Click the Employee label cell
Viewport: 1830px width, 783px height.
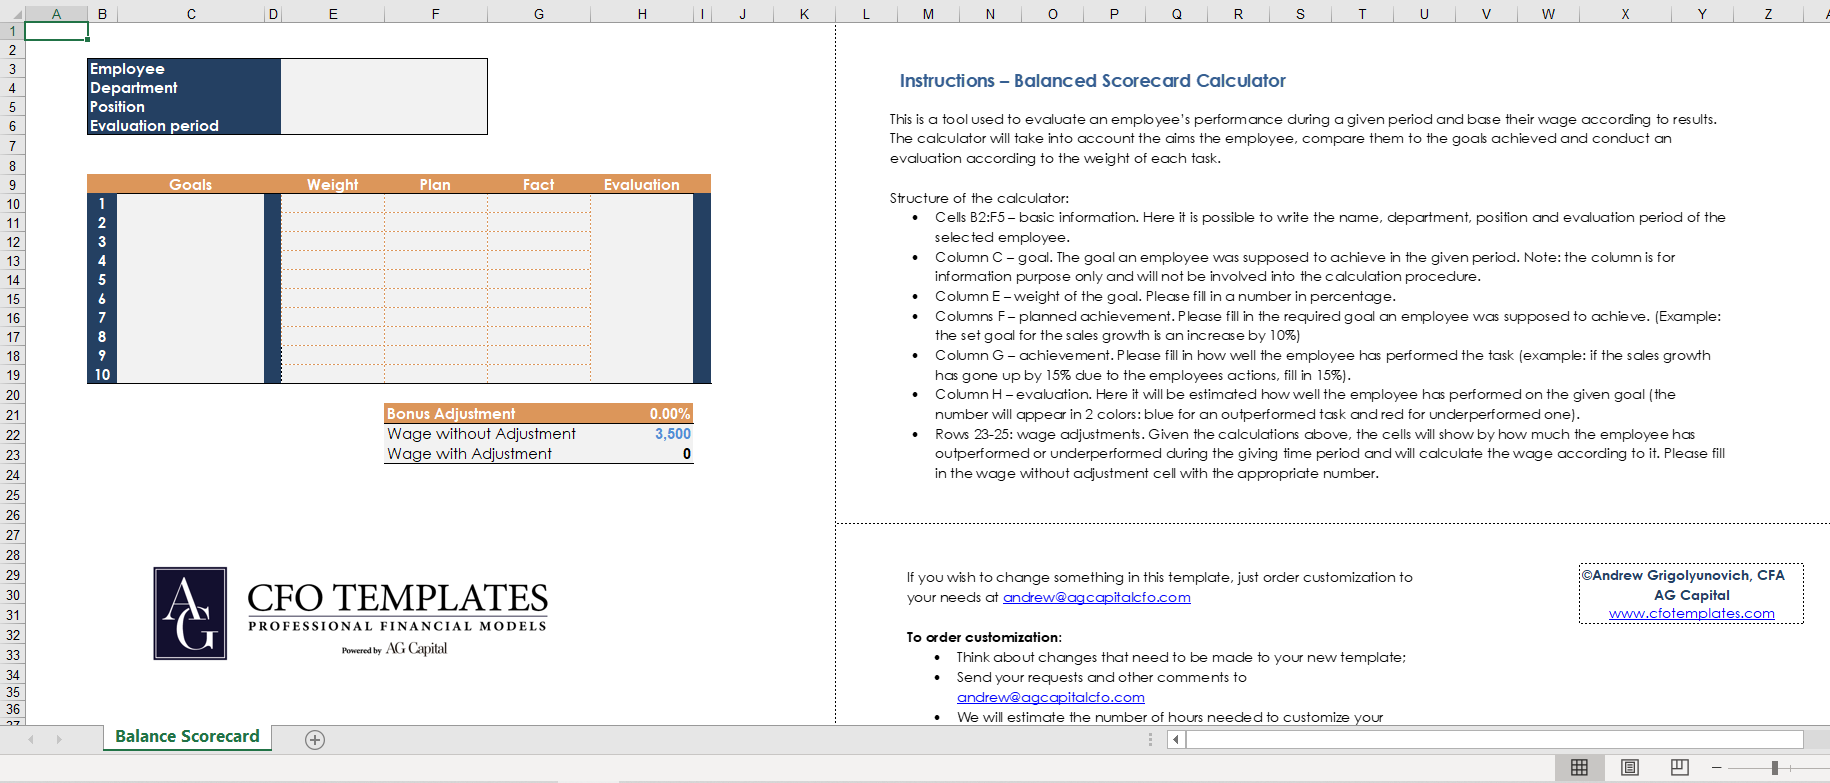point(184,69)
